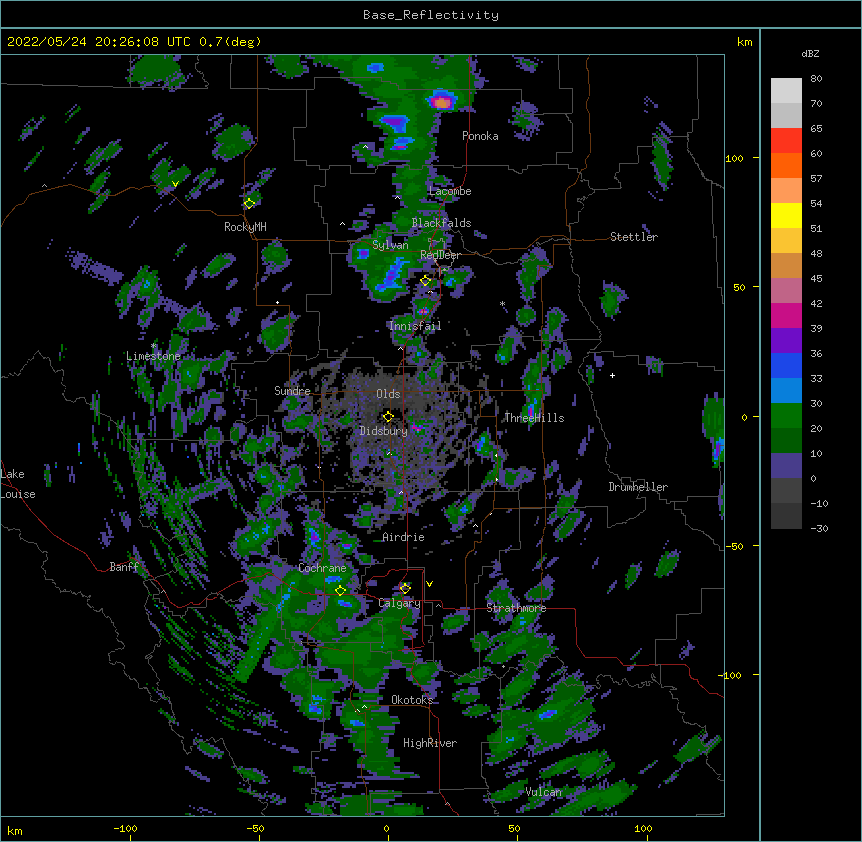The width and height of the screenshot is (862, 842).
Task: Select the slate 0-10 dBZ legend swatch
Action: point(786,466)
